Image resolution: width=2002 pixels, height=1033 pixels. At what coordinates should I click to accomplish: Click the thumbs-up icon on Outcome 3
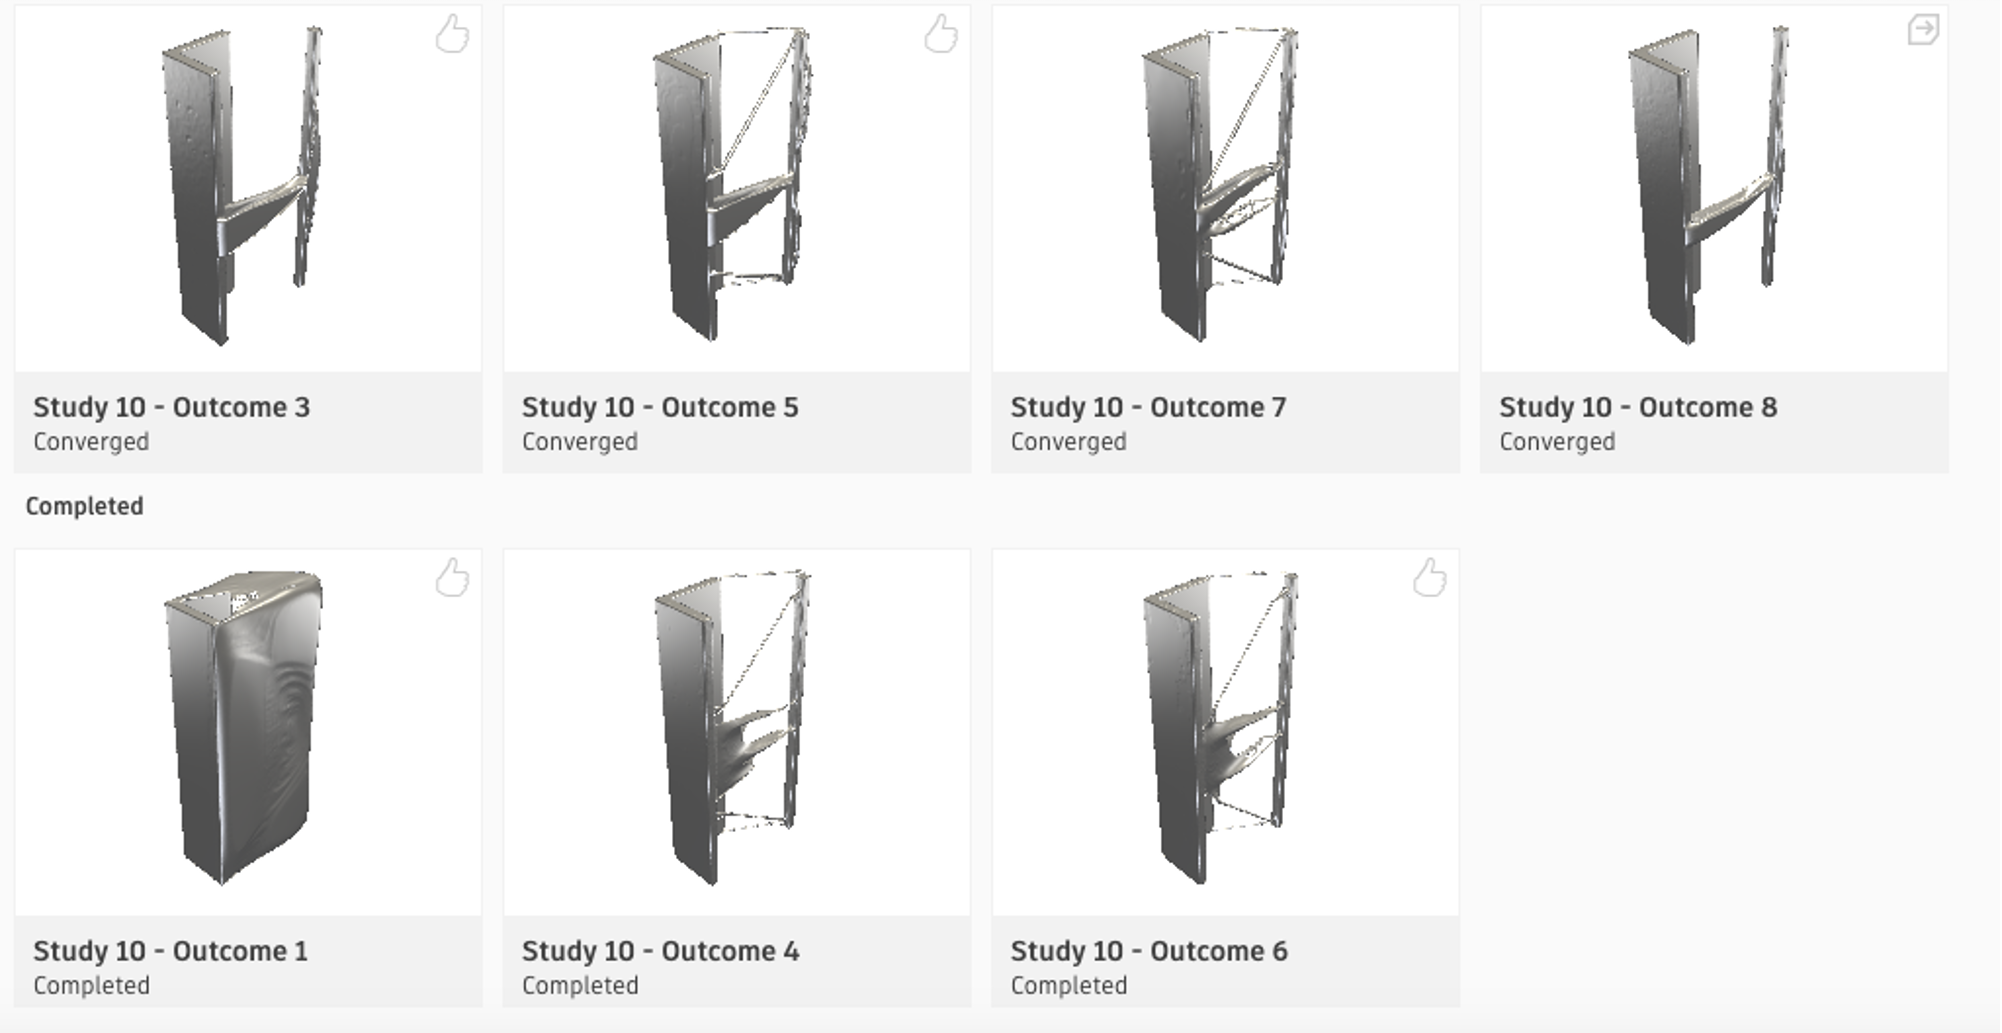(x=450, y=35)
